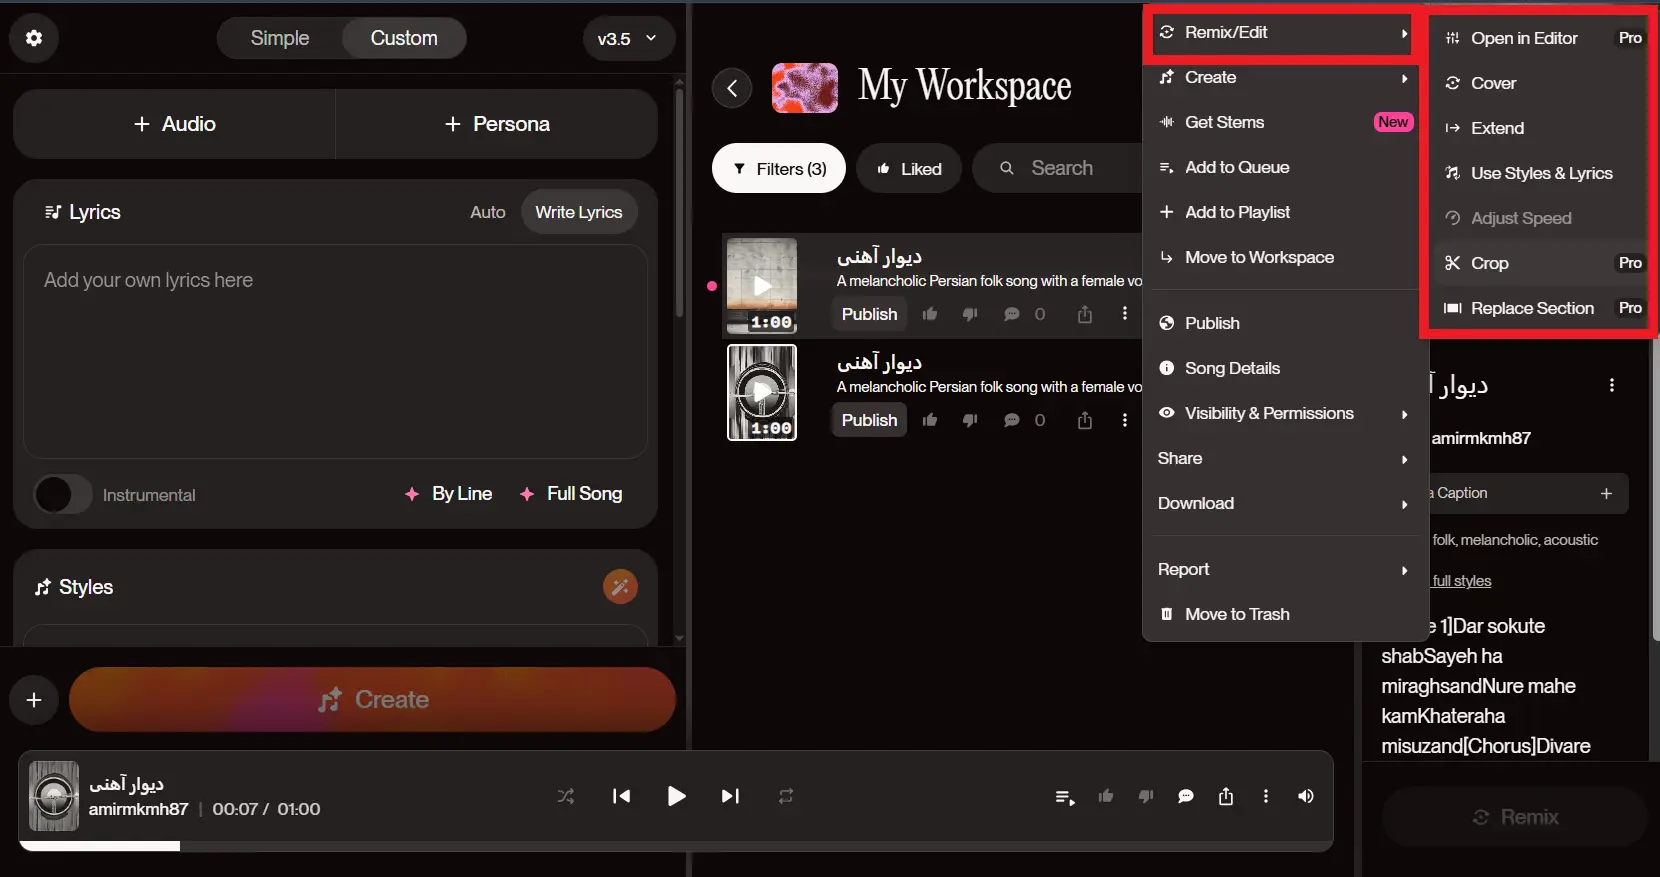Image resolution: width=1660 pixels, height=877 pixels.
Task: Click into the lyrics text area
Action: (x=335, y=350)
